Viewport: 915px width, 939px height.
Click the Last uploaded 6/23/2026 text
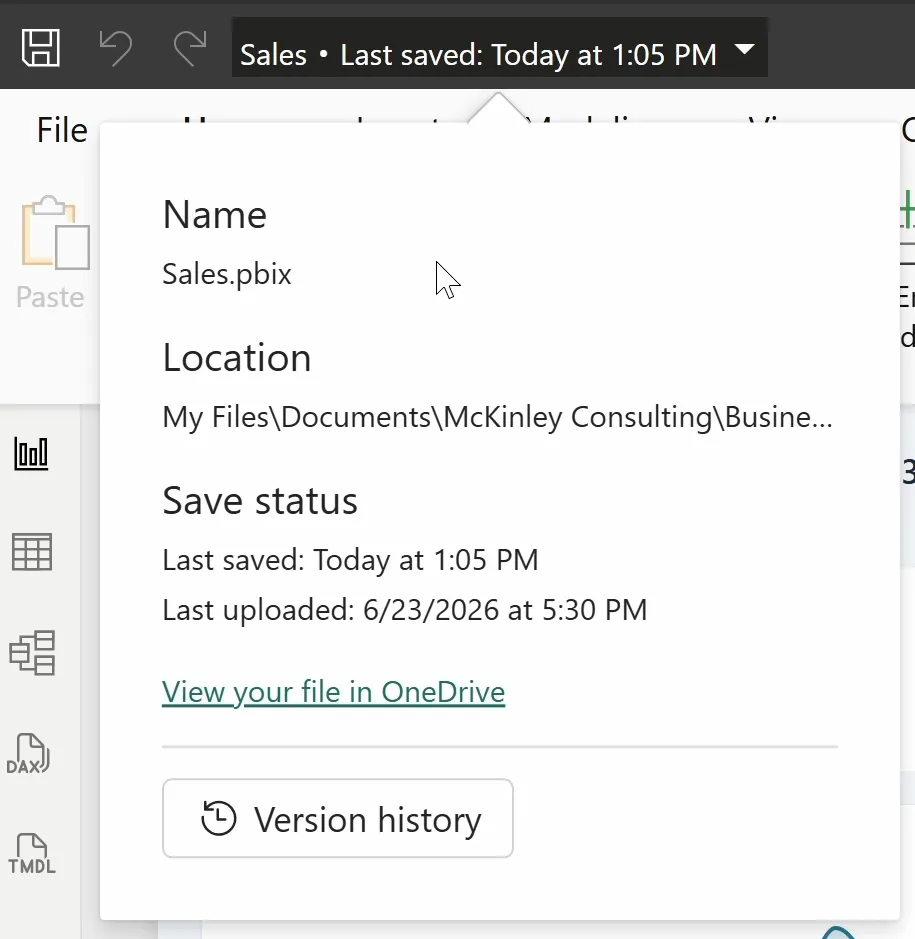405,610
